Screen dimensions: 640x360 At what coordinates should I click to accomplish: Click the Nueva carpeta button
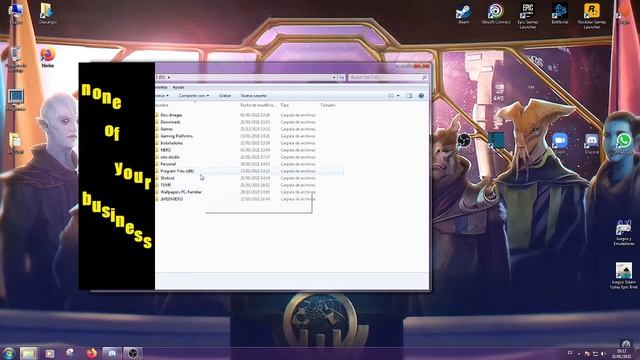pyautogui.click(x=253, y=96)
